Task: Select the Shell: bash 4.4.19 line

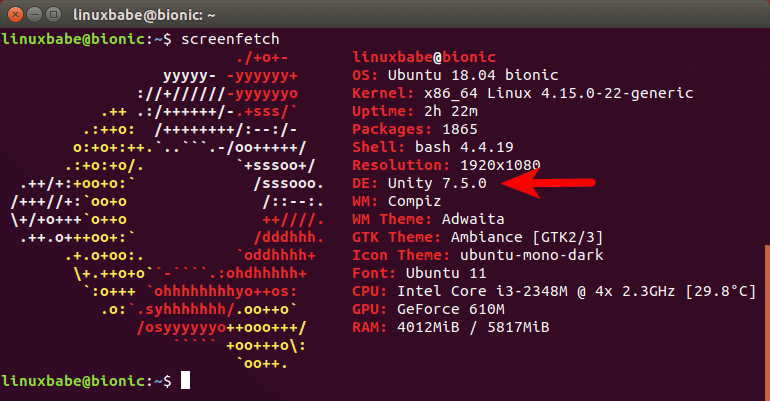Action: click(x=435, y=147)
